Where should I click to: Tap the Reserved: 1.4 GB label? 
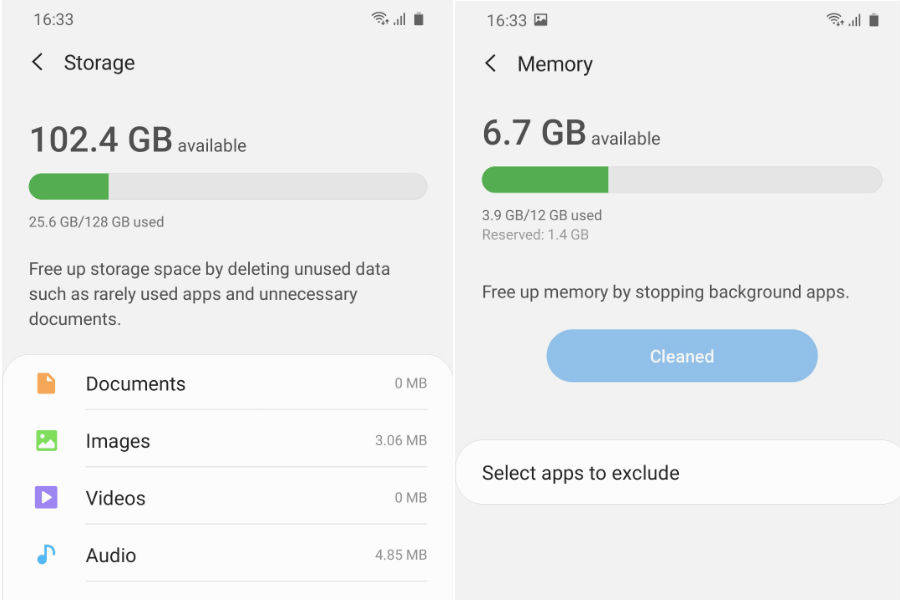(535, 235)
